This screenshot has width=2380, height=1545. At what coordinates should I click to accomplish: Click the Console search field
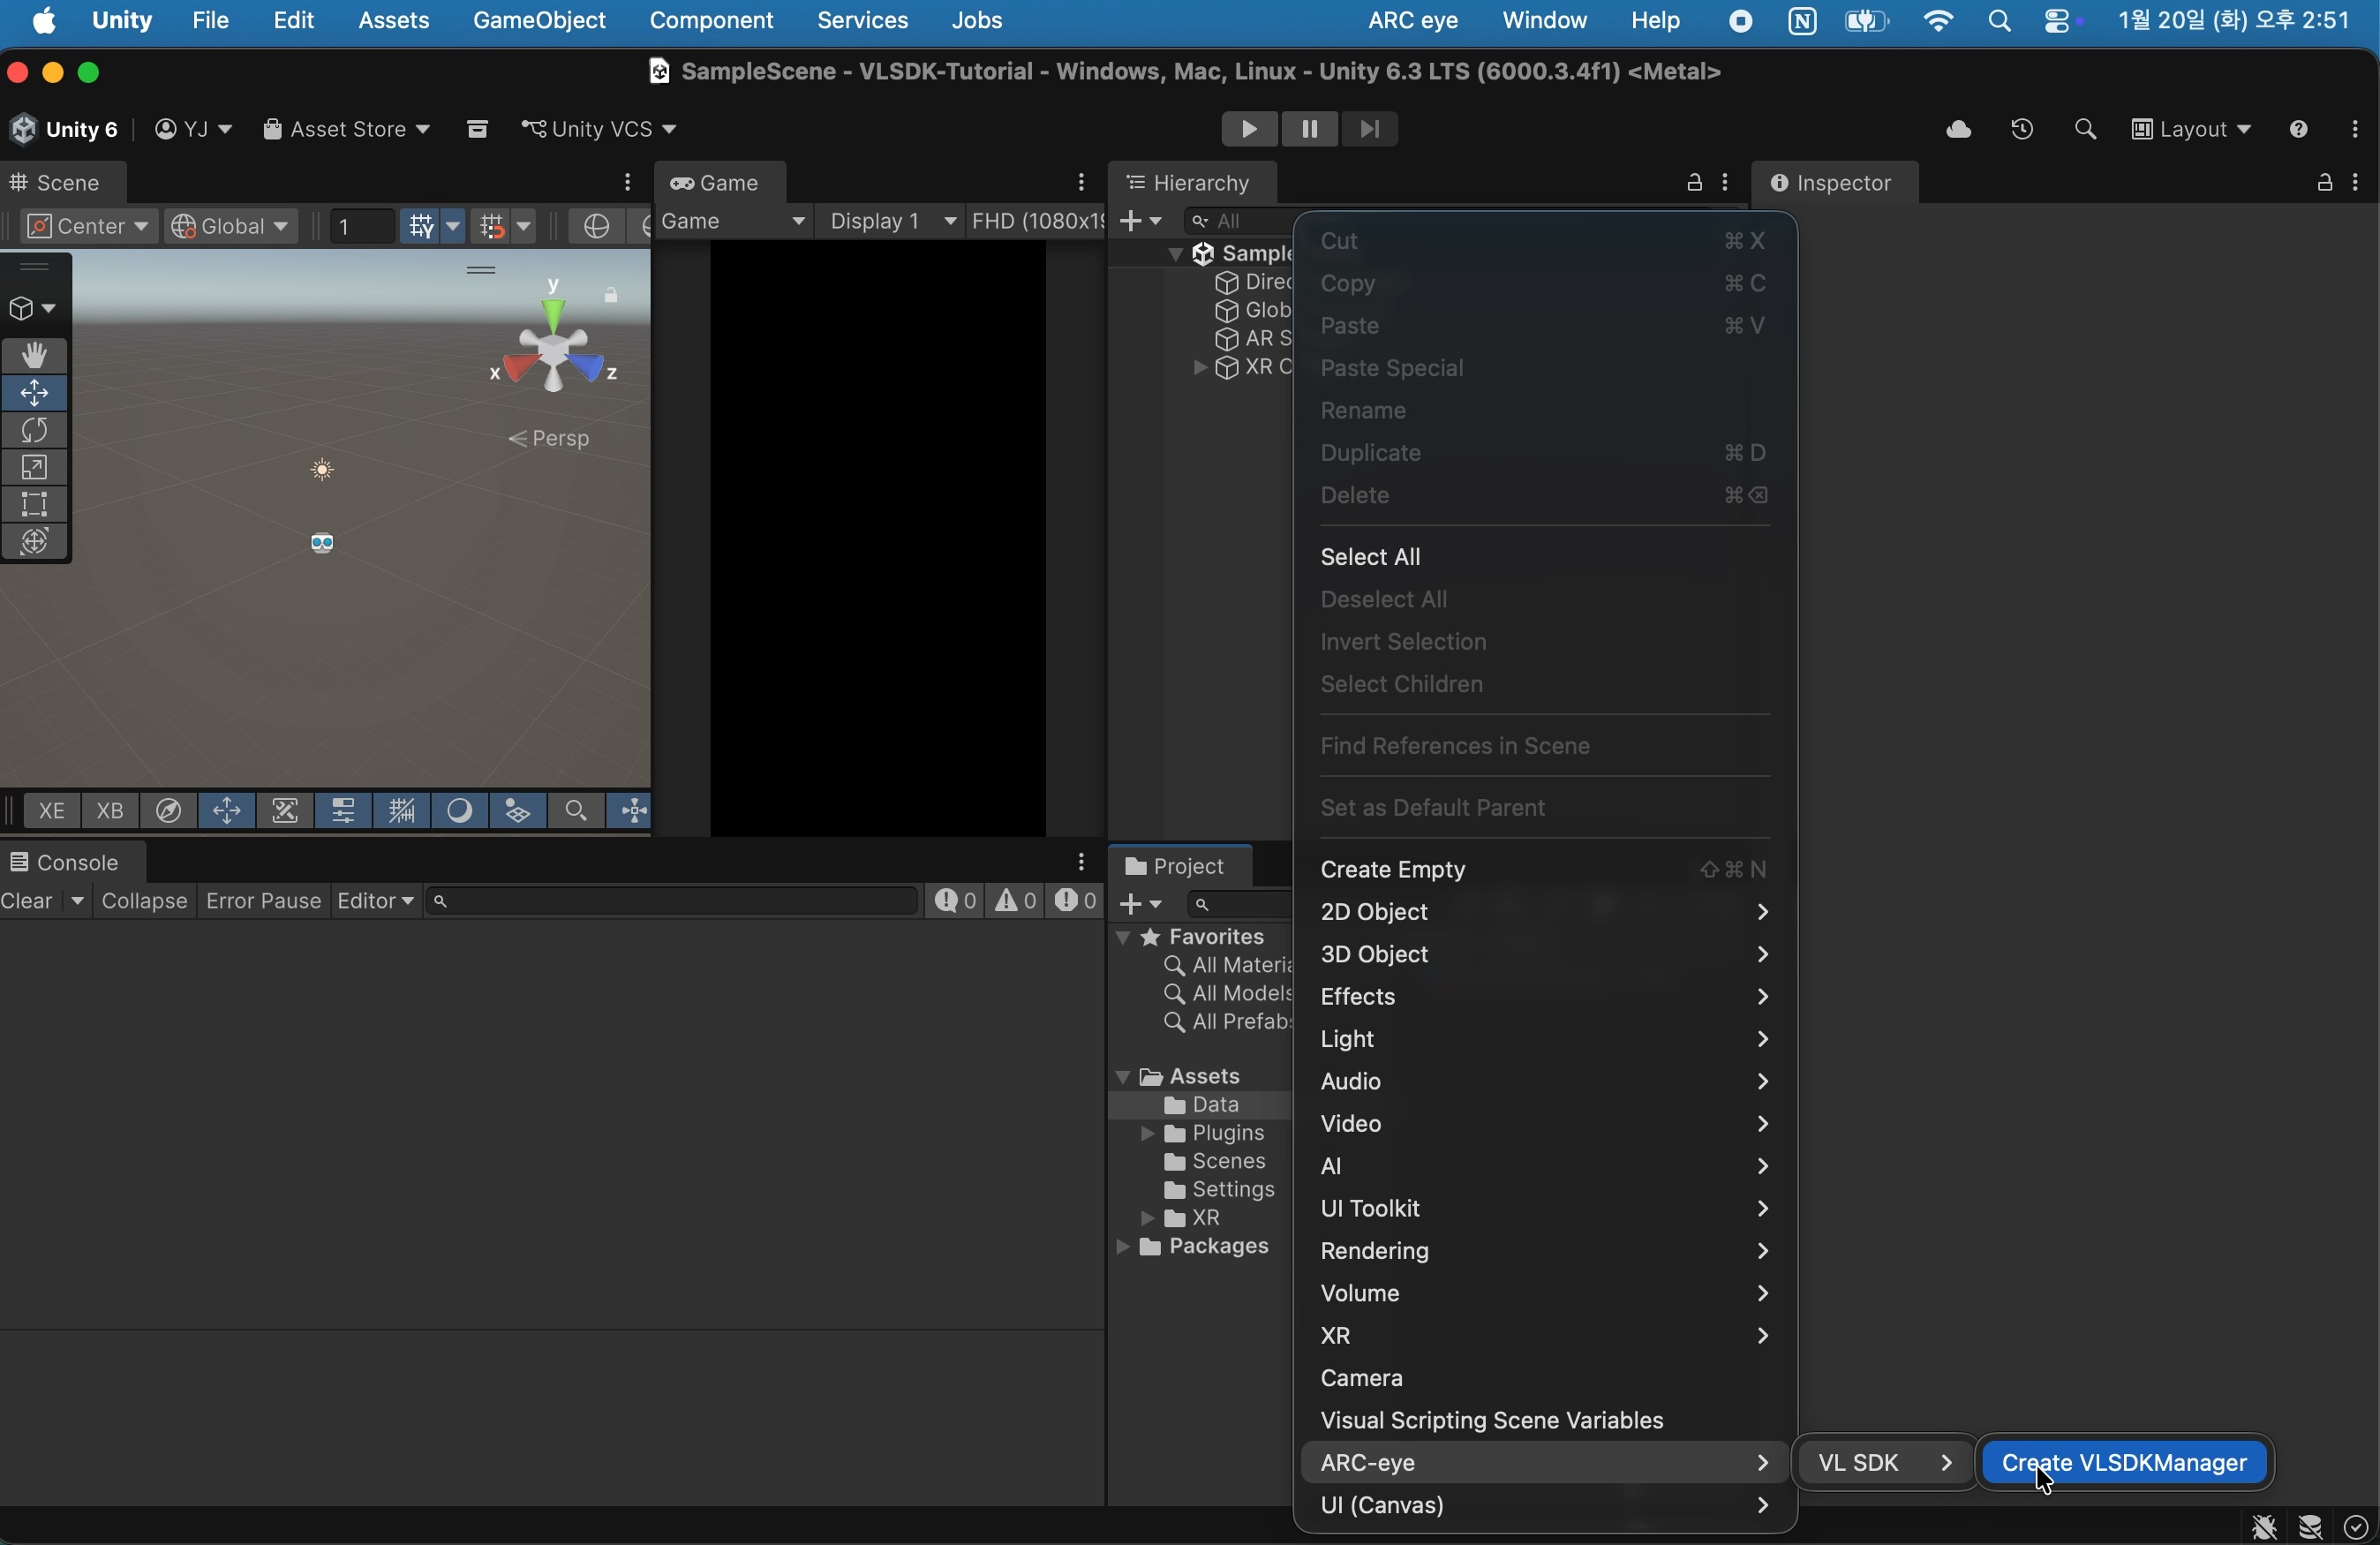(670, 902)
